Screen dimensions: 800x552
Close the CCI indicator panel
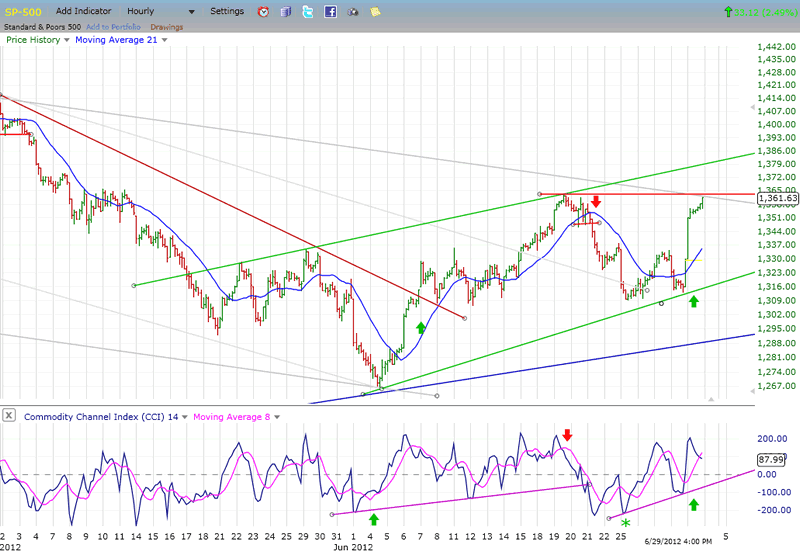8,415
